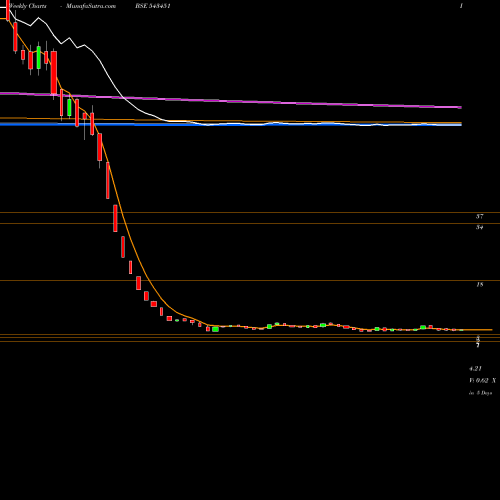This screenshot has width=500, height=500.
Task: Click the price level label '34'
Action: pyautogui.click(x=479, y=227)
